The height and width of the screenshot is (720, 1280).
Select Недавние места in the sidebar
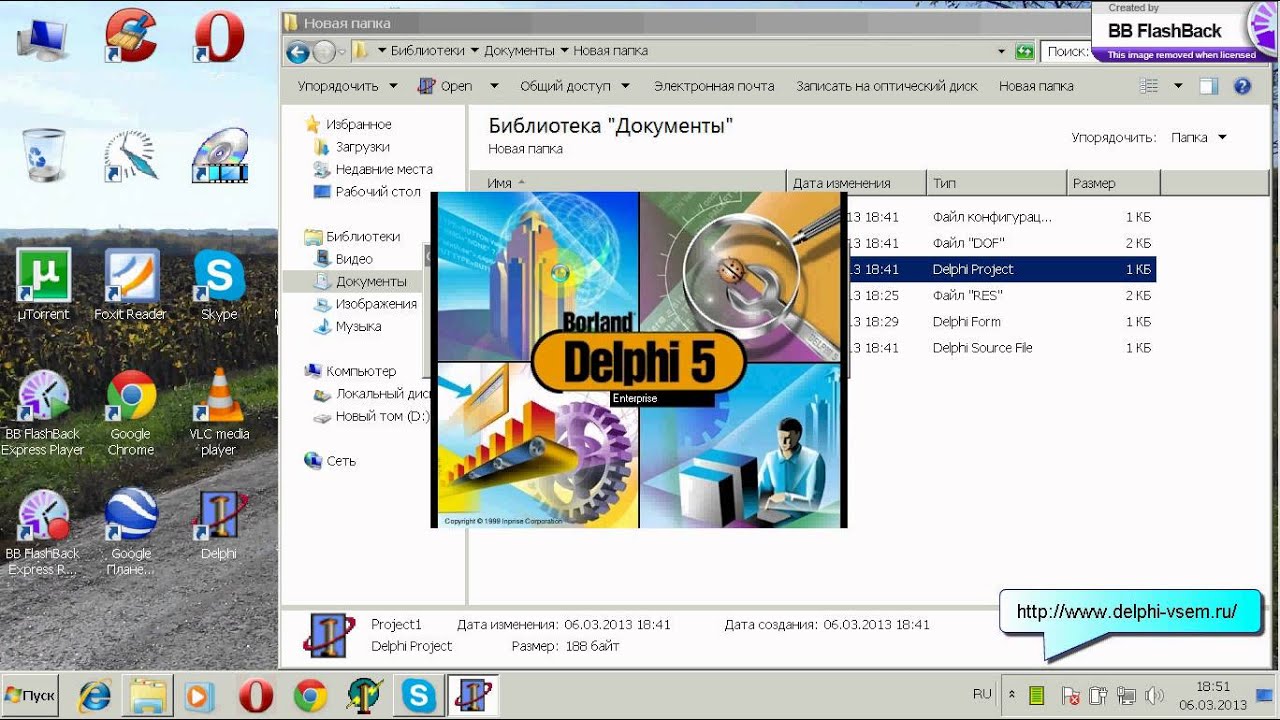click(373, 169)
